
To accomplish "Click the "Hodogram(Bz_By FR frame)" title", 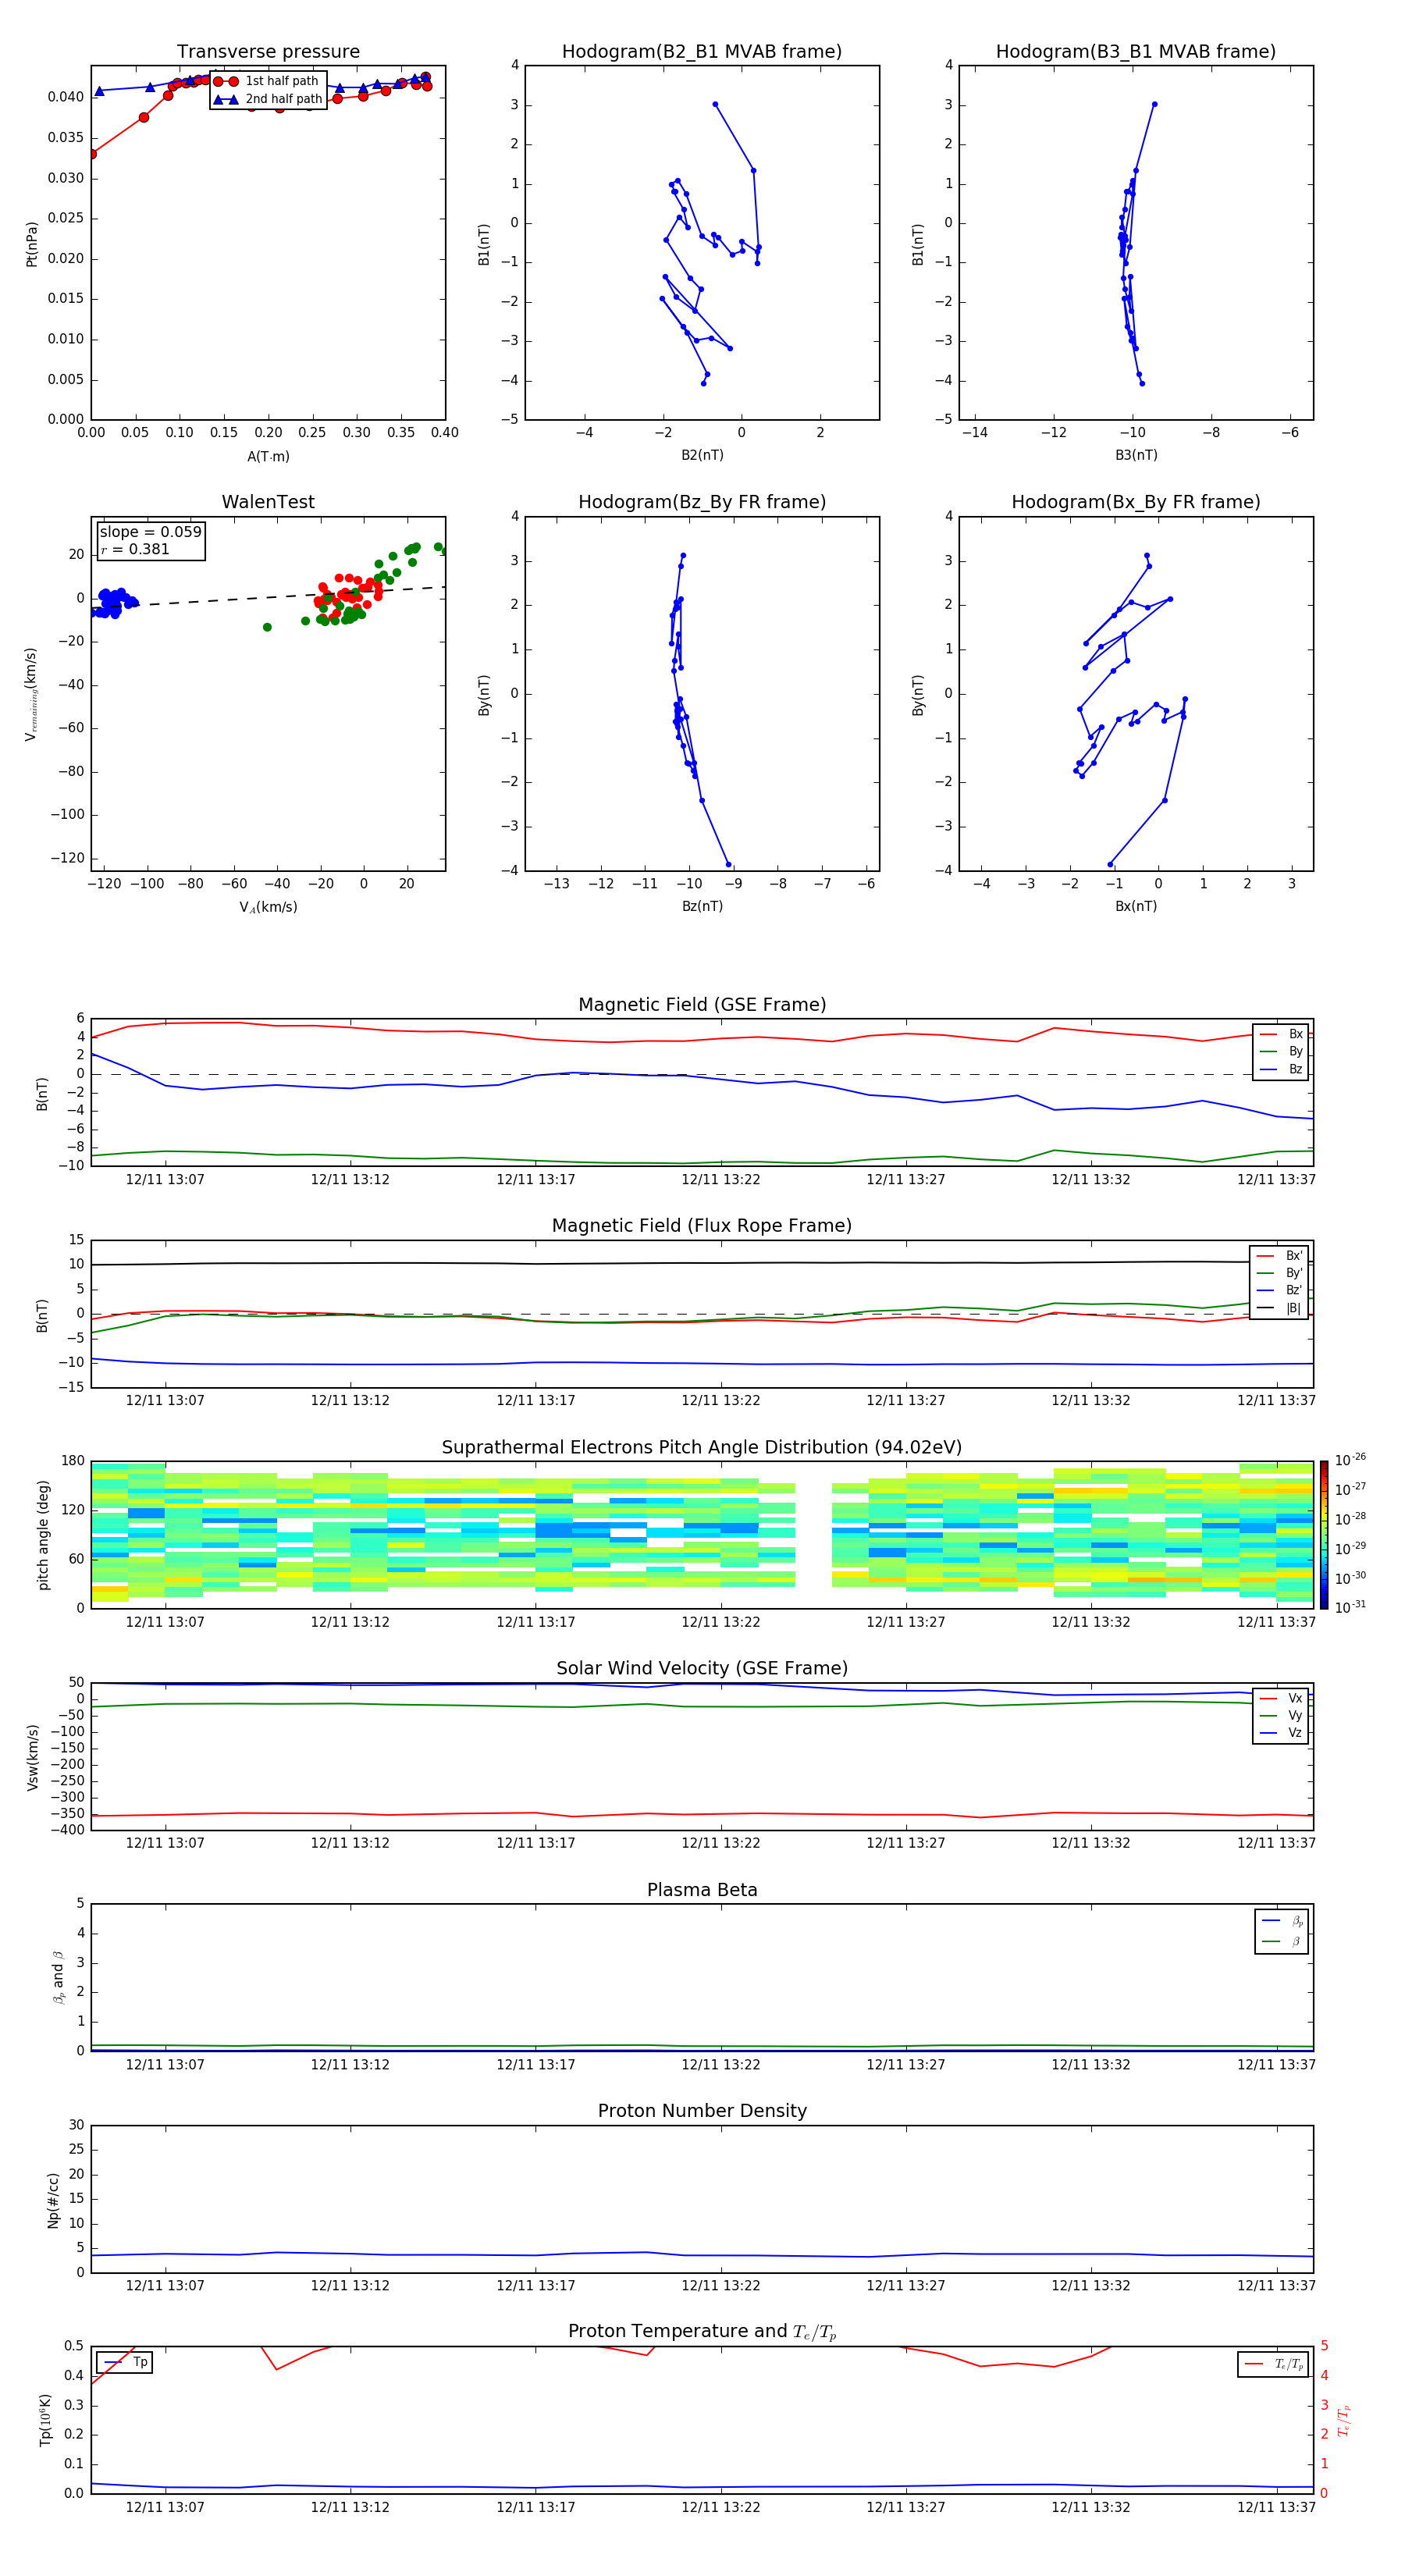I will (702, 502).
